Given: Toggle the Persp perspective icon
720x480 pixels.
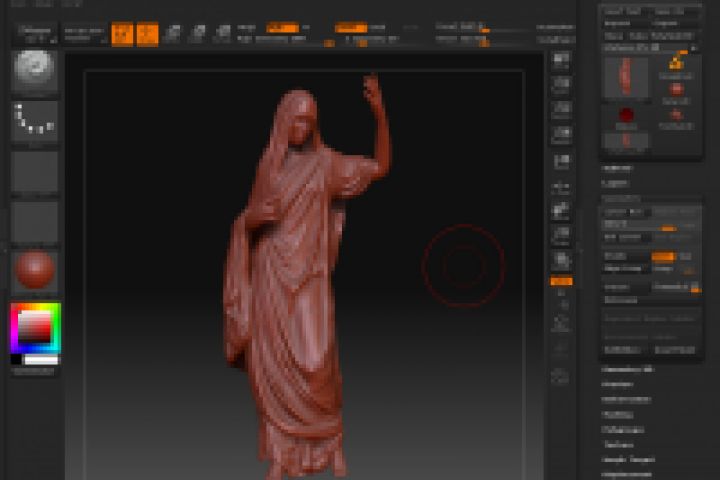Looking at the screenshot, I should [x=561, y=187].
